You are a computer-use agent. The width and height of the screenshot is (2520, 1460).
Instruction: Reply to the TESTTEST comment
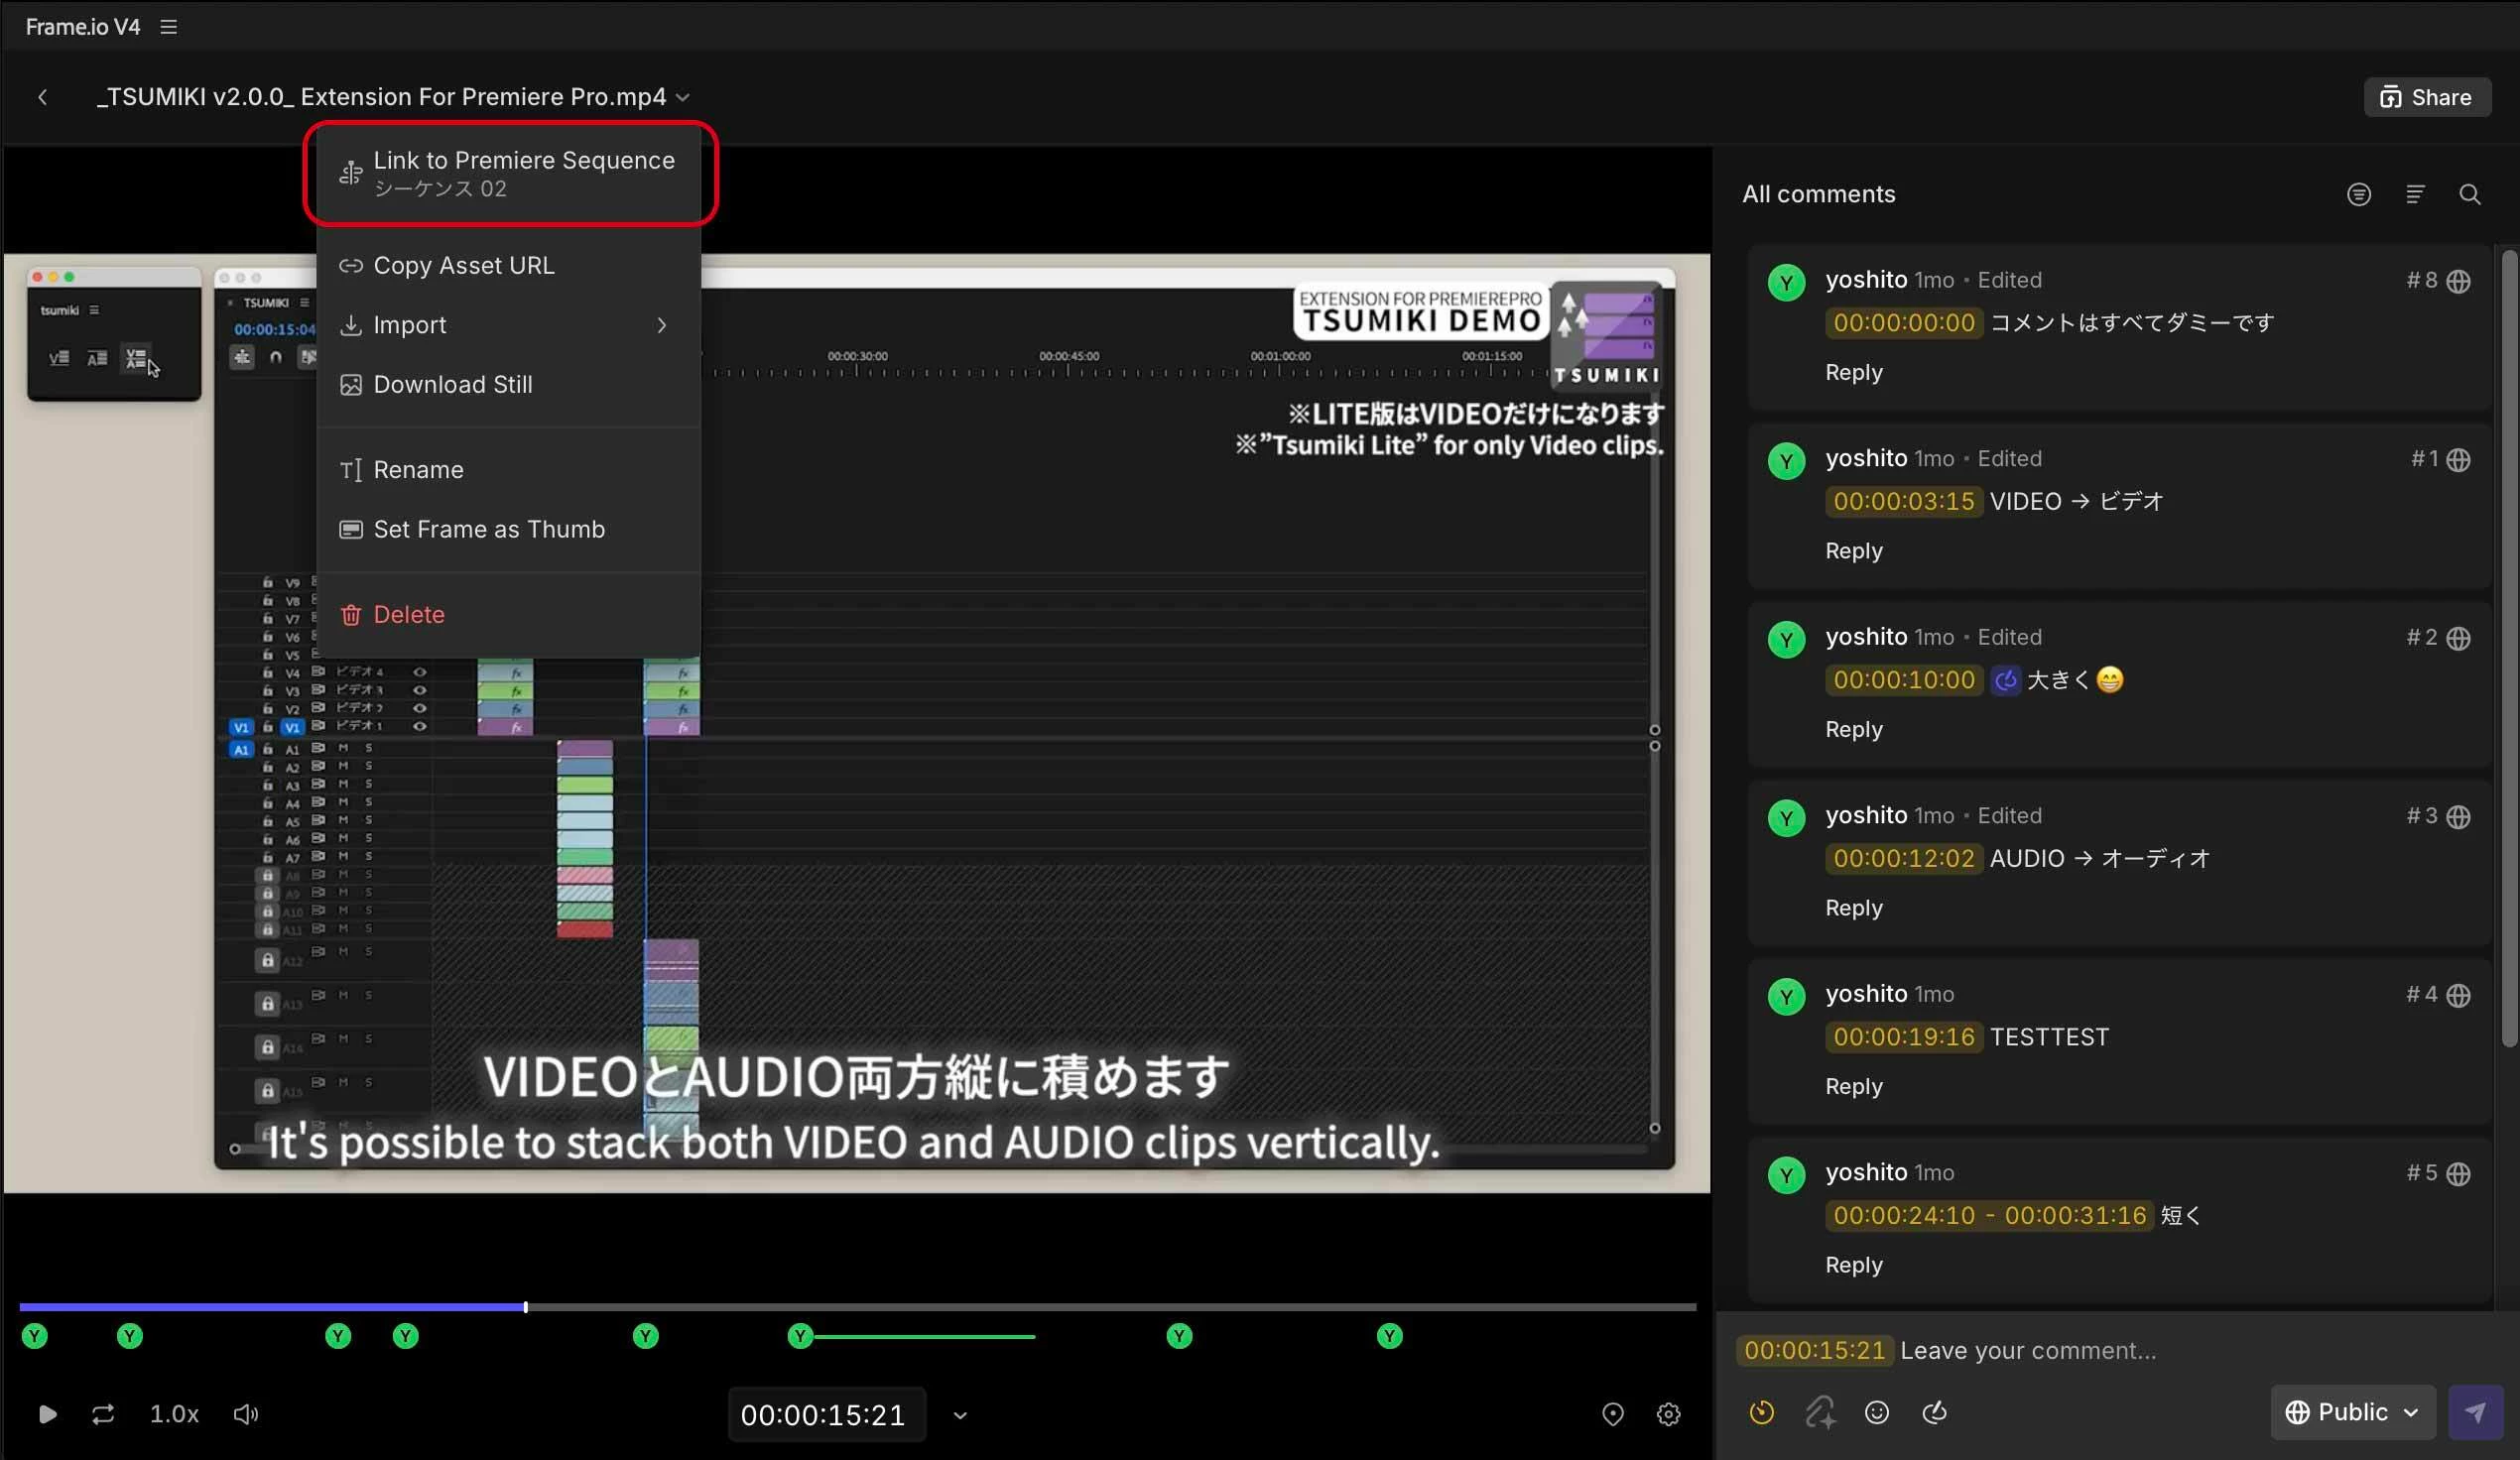click(x=1853, y=1086)
